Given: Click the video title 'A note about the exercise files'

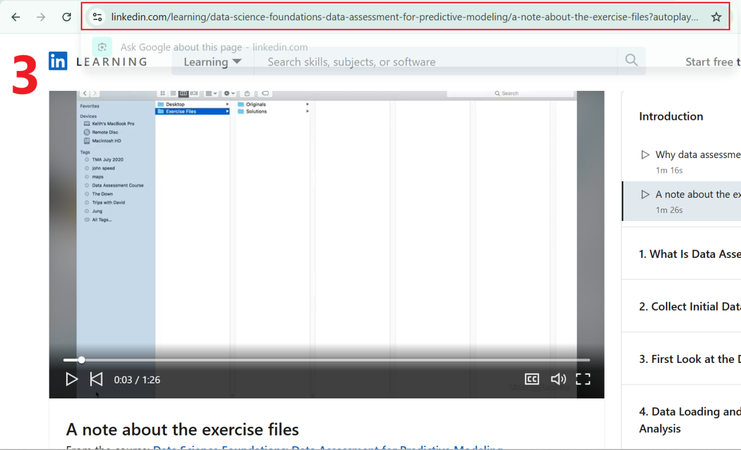Looking at the screenshot, I should tap(182, 429).
